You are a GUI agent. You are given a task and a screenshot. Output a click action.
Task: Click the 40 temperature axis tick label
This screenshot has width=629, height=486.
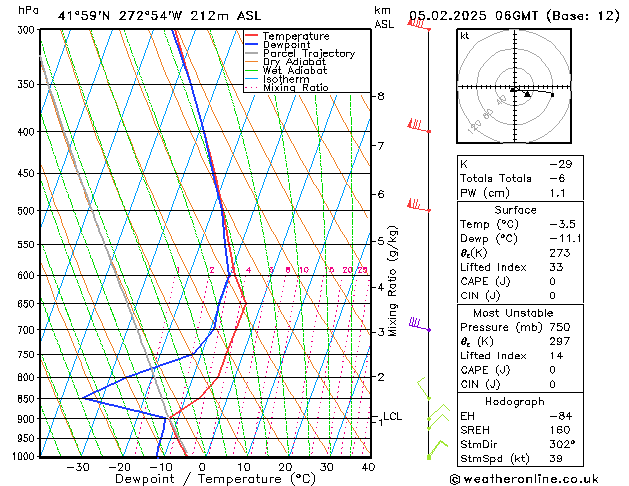click(x=368, y=467)
